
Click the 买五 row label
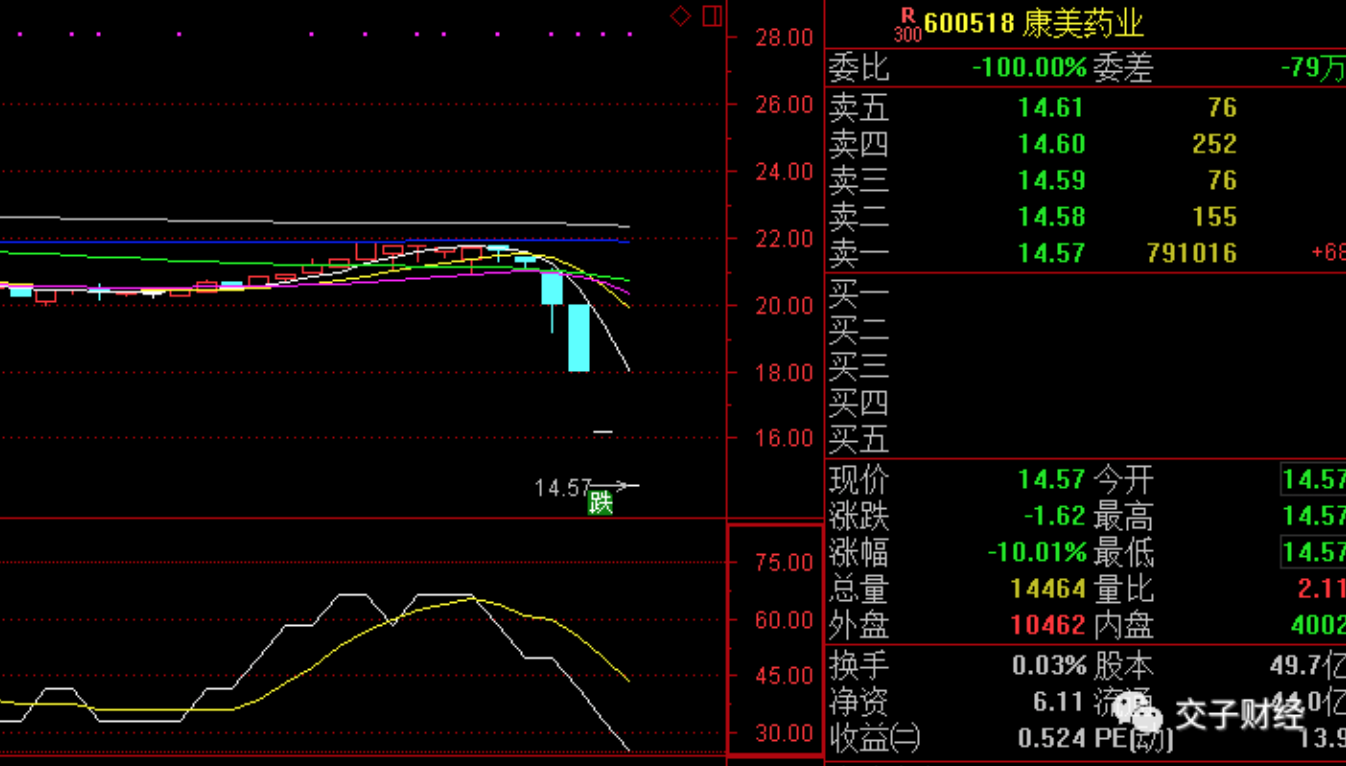click(x=858, y=439)
